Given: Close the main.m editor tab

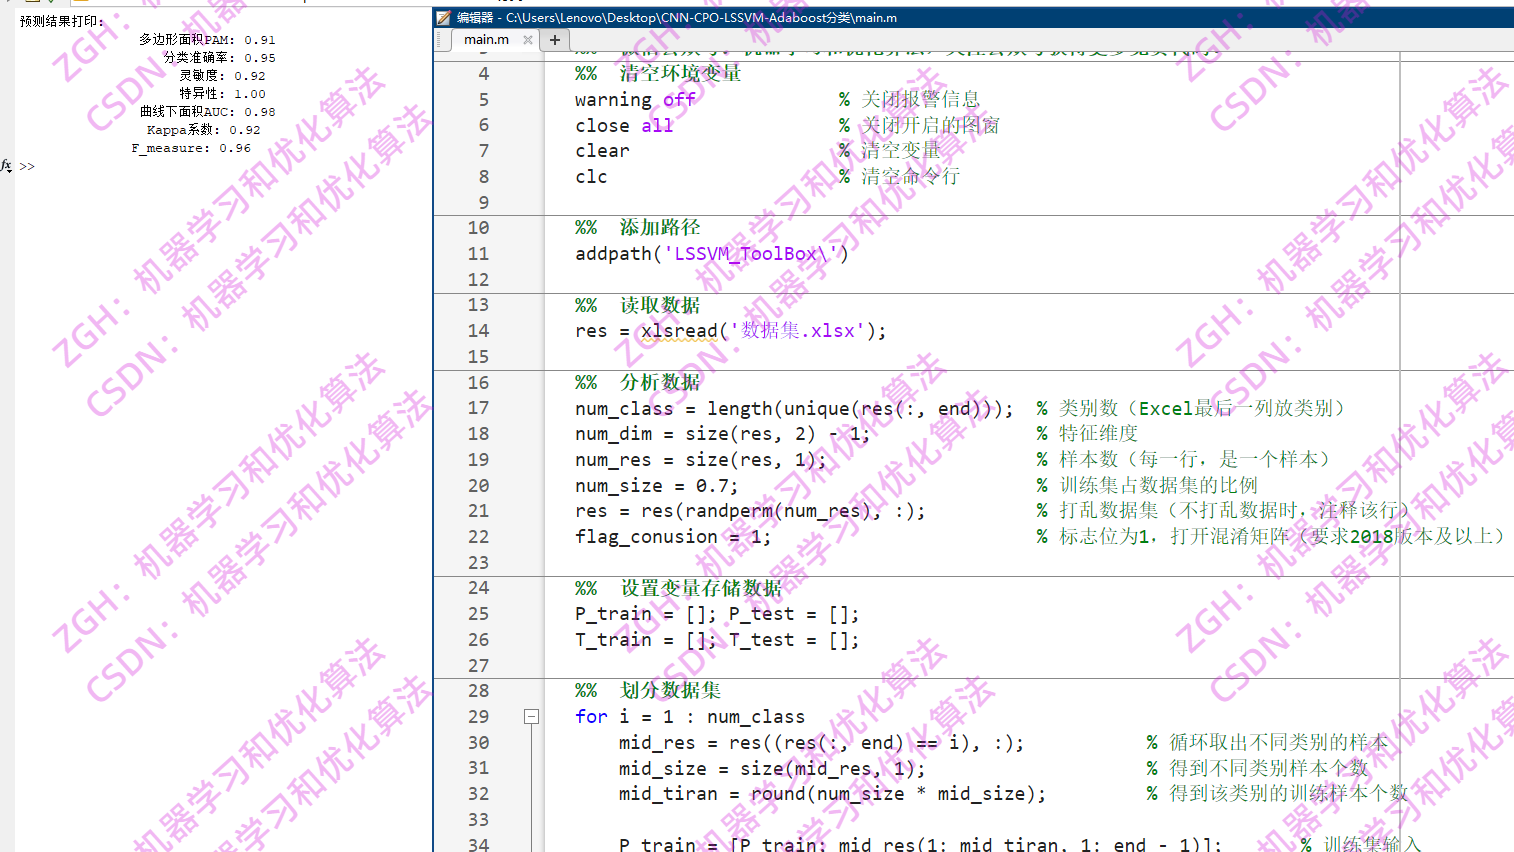Looking at the screenshot, I should click(x=528, y=40).
